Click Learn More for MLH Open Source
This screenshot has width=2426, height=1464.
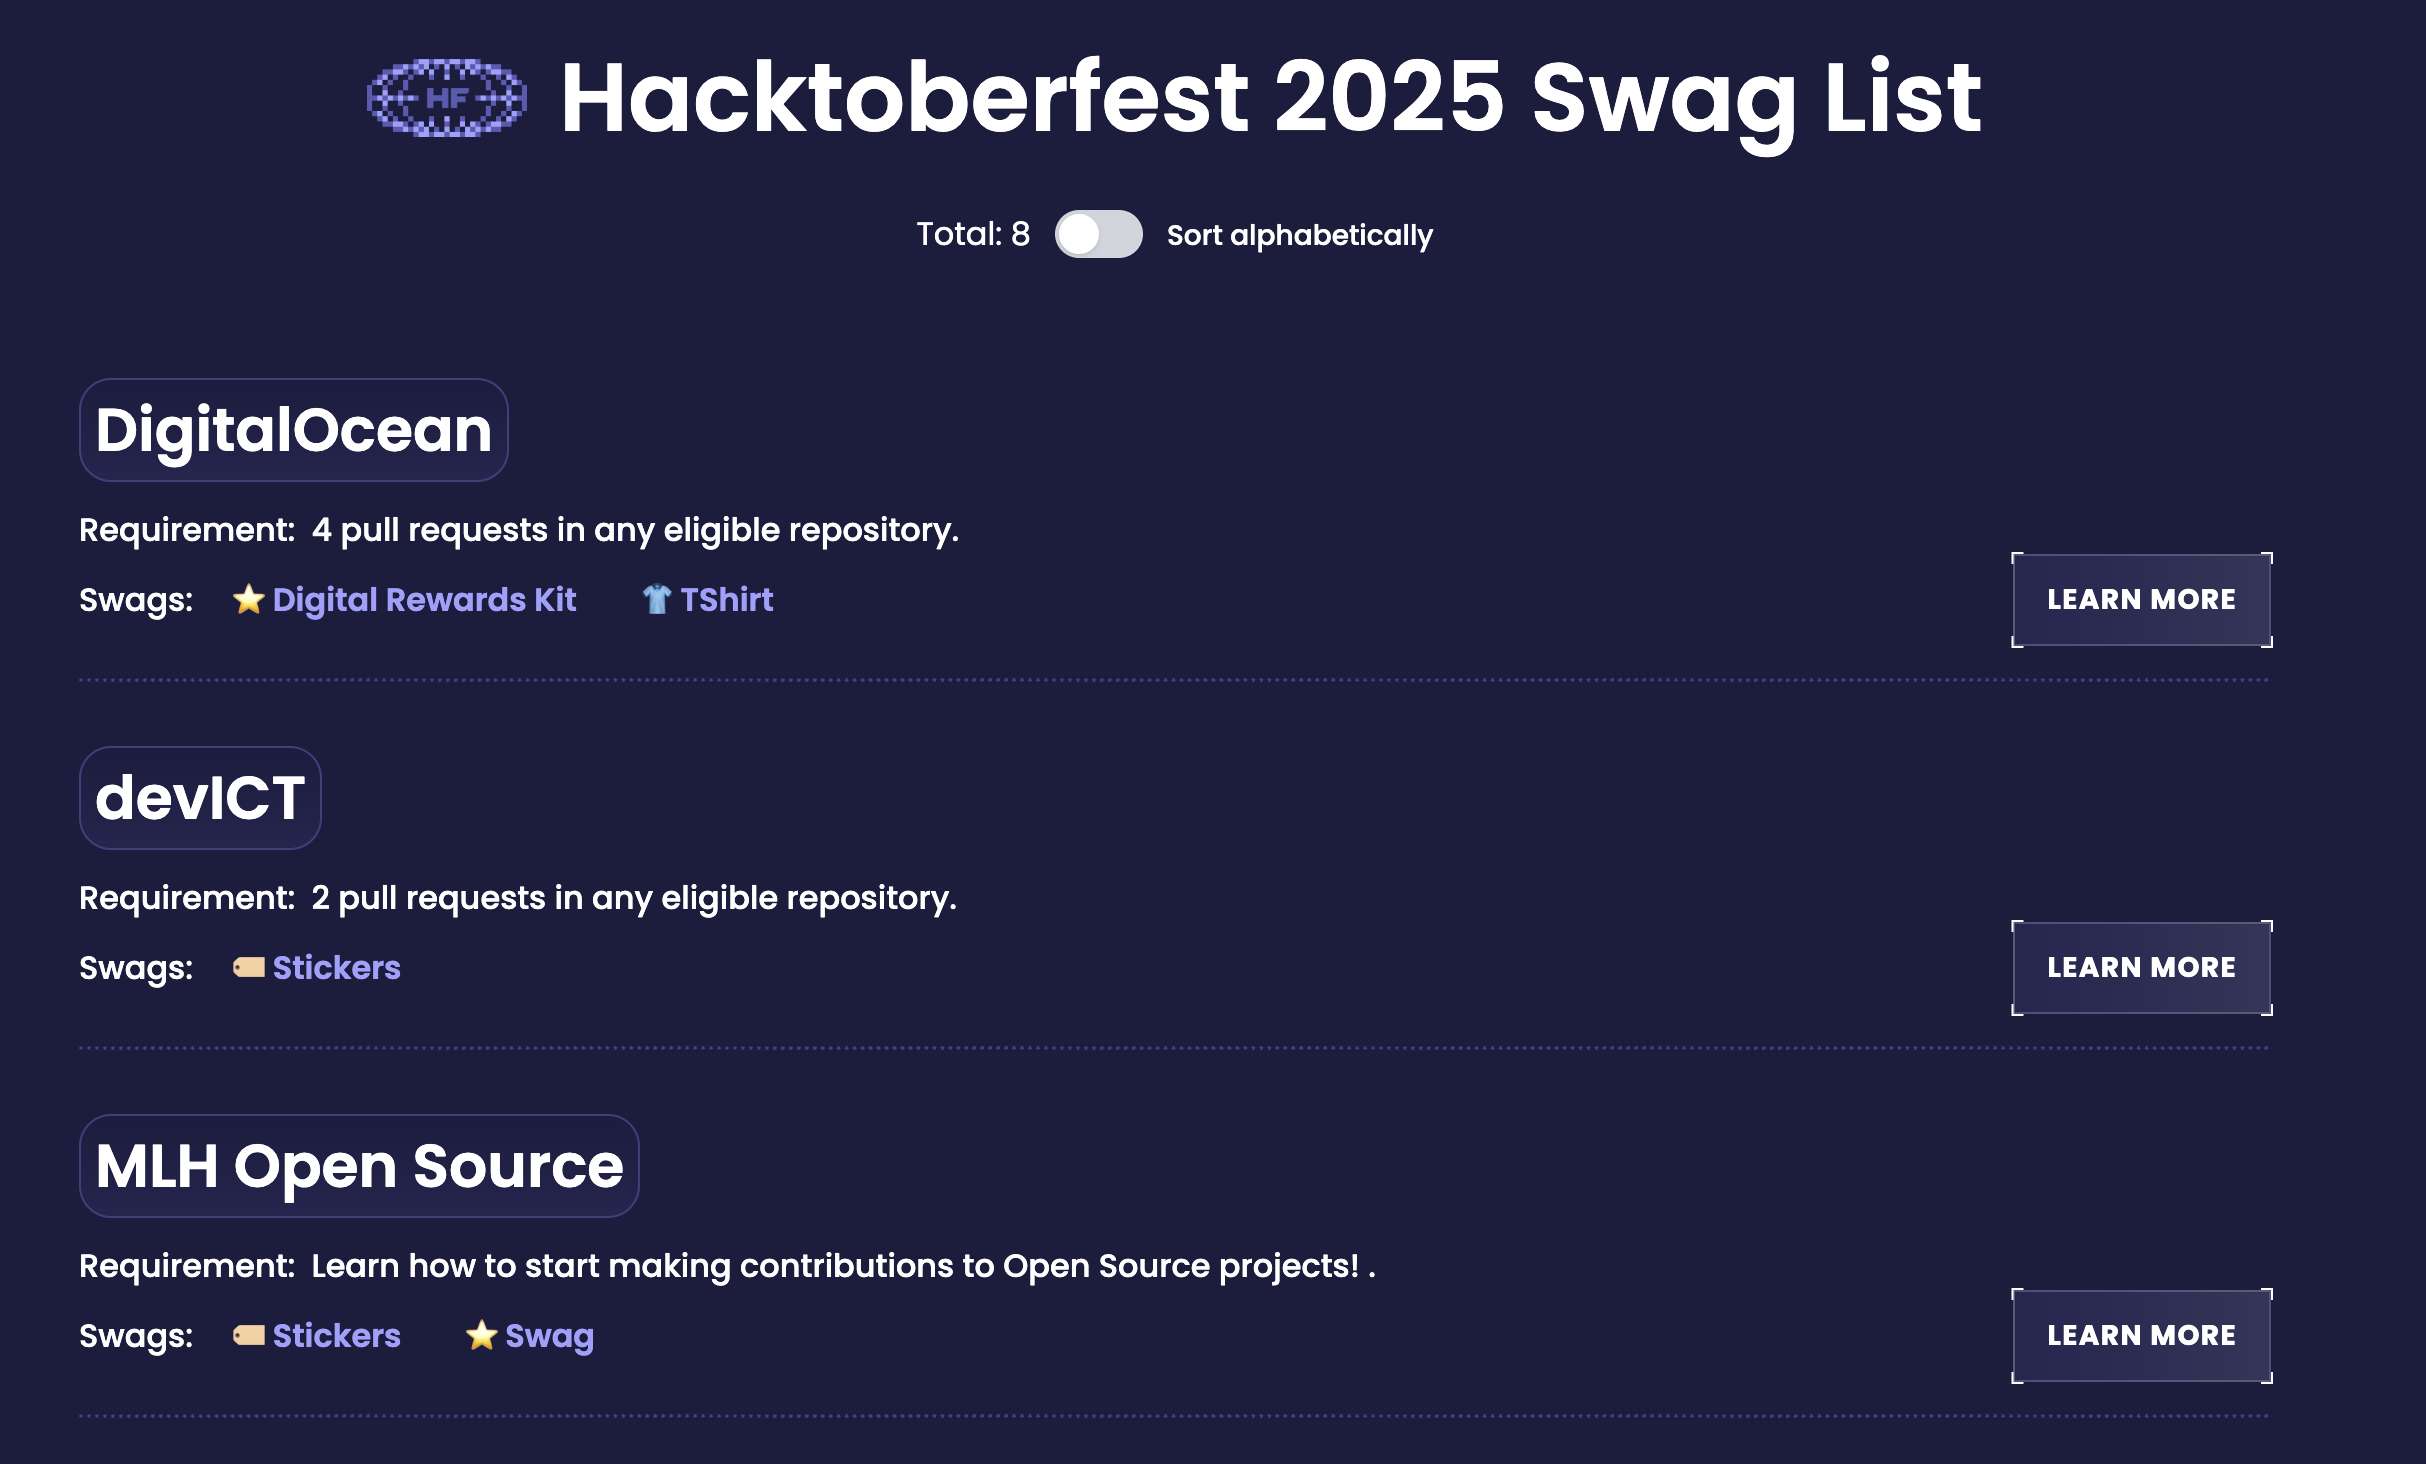2141,1336
